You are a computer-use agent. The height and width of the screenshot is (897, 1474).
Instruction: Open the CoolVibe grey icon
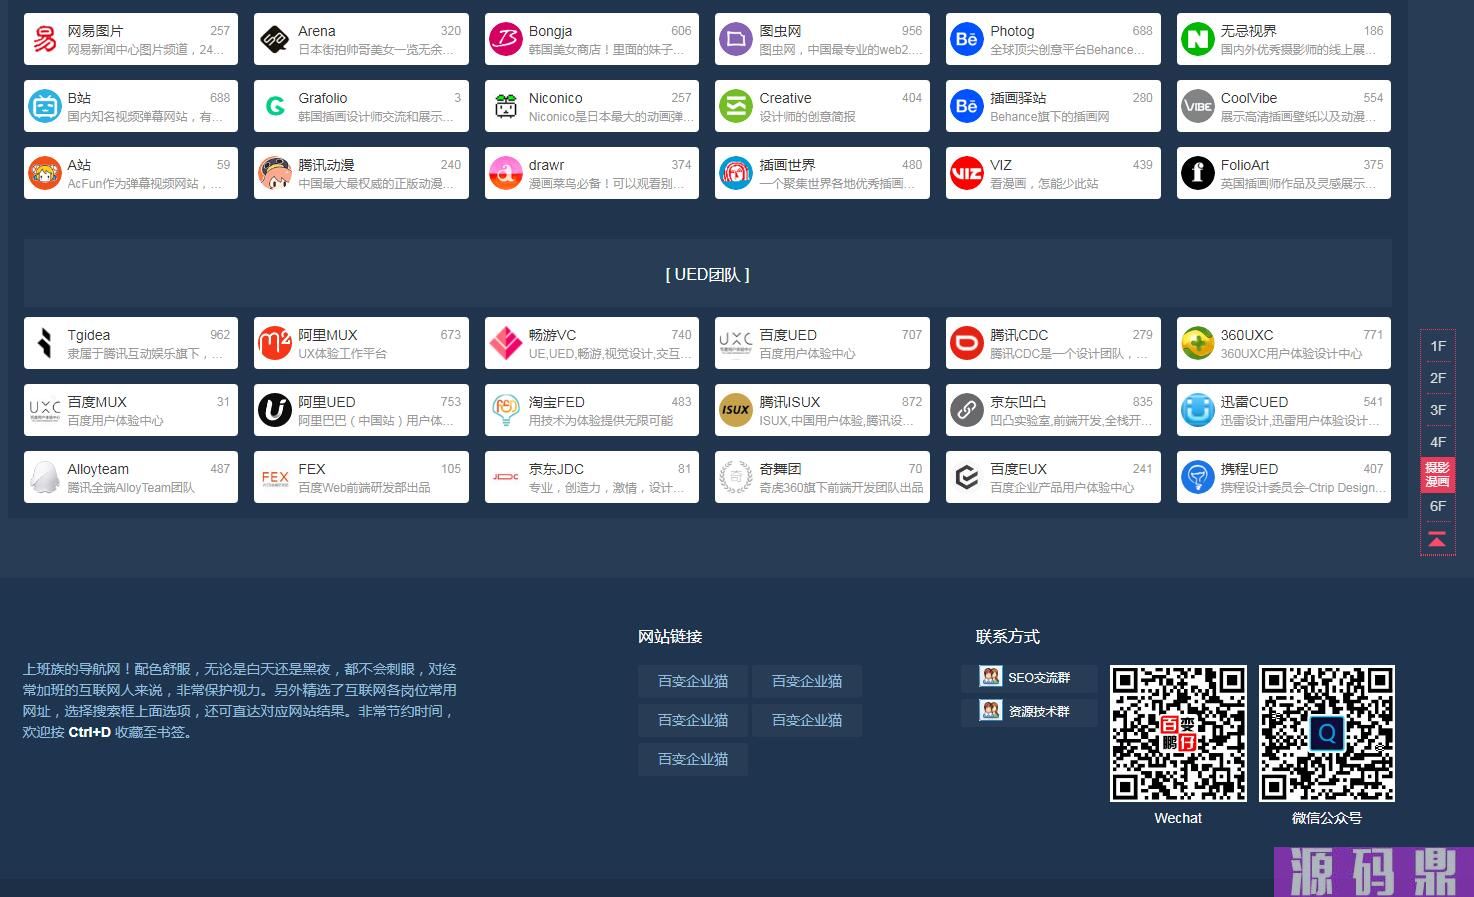1197,106
